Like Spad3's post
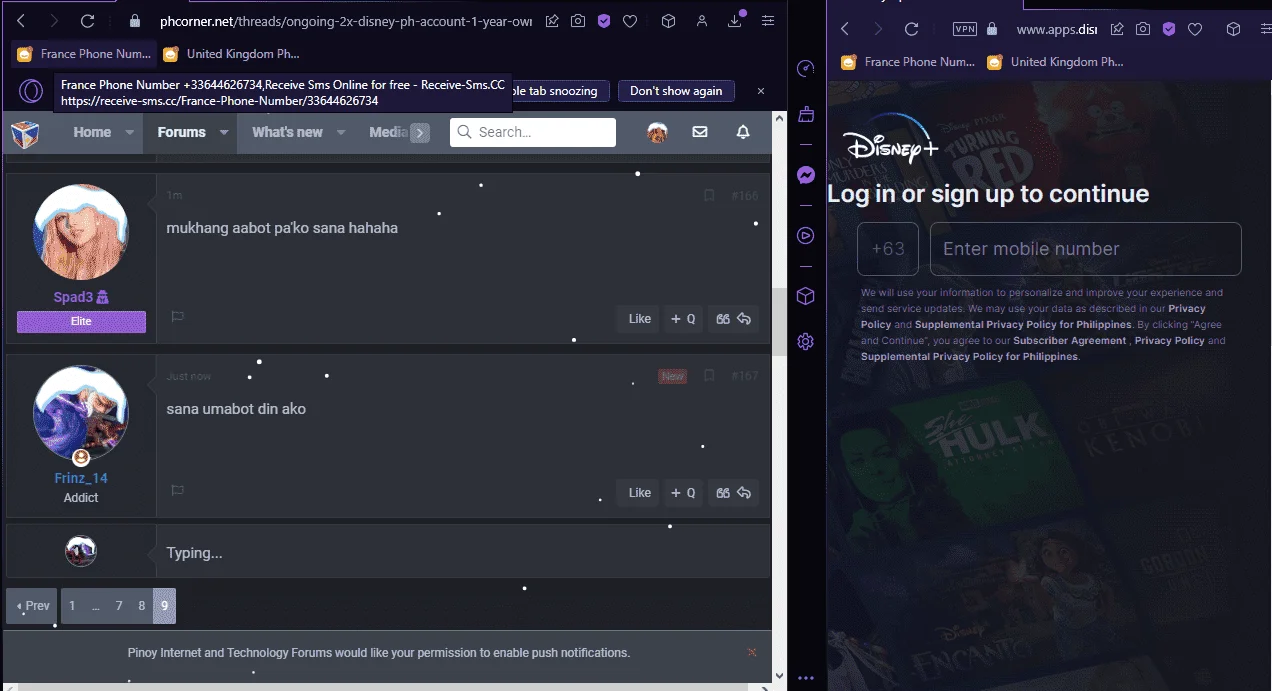This screenshot has height=691, width=1272. [640, 319]
